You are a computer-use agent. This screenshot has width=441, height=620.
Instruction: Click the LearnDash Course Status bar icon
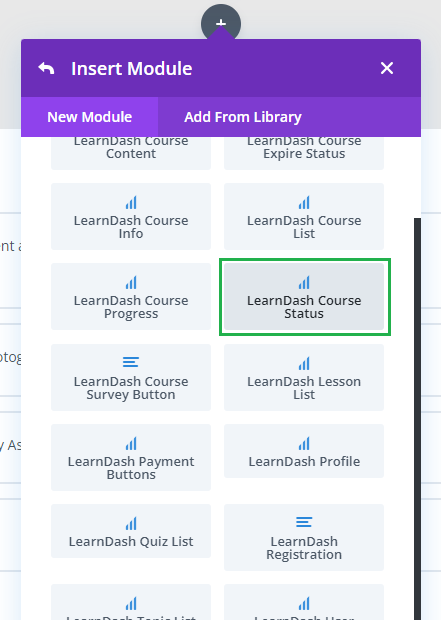coord(304,282)
